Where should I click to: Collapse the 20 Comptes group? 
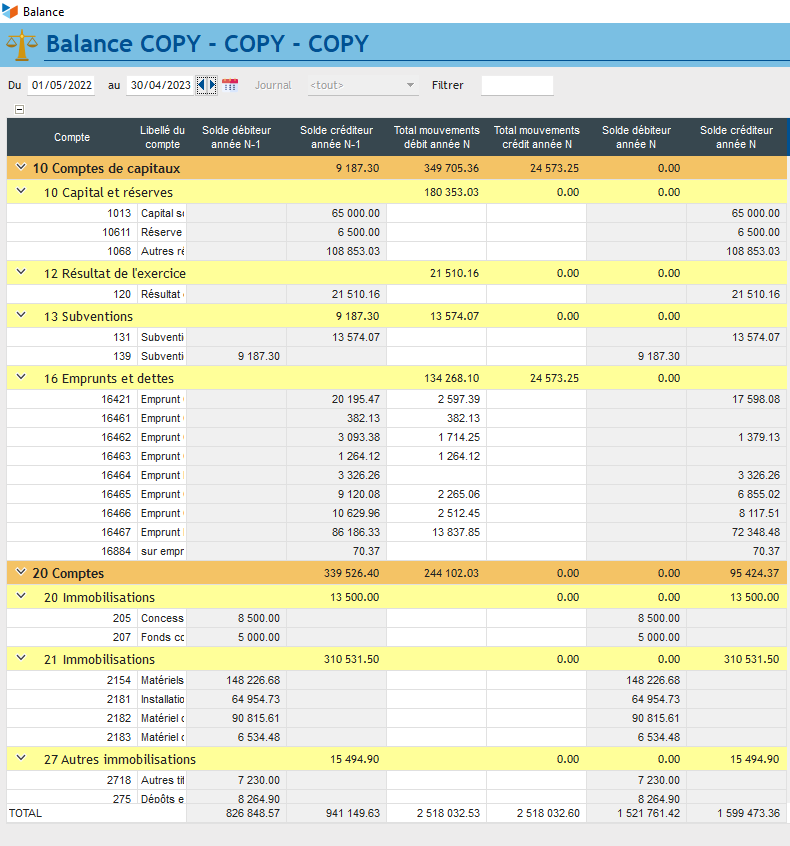click(19, 573)
